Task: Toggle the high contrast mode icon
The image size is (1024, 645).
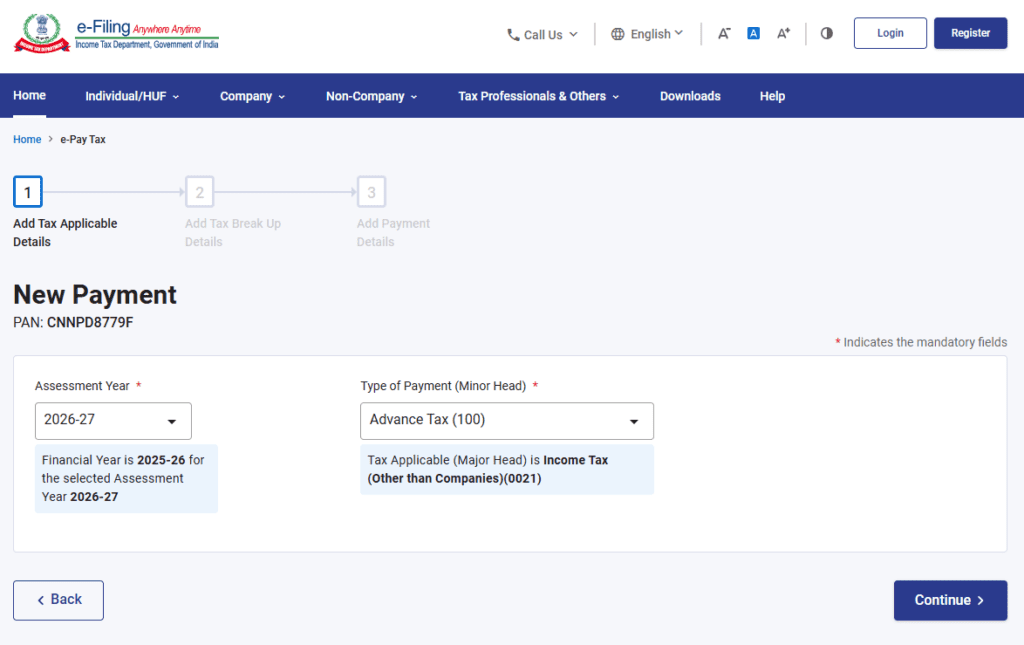Action: [x=826, y=34]
